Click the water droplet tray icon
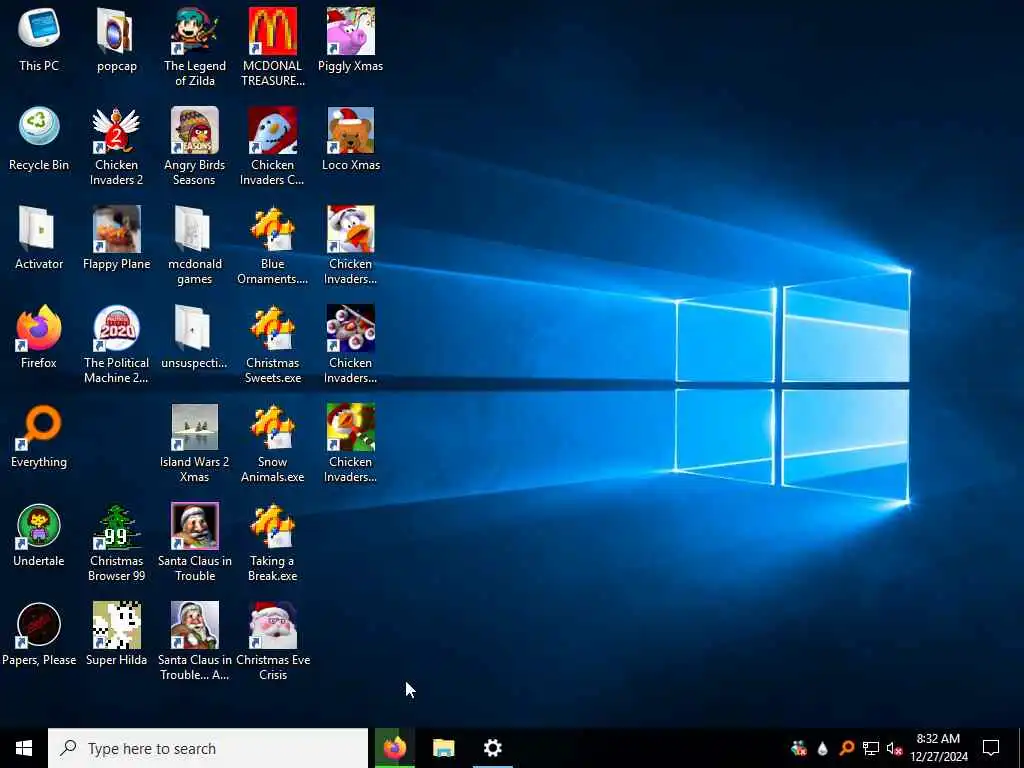 click(822, 748)
